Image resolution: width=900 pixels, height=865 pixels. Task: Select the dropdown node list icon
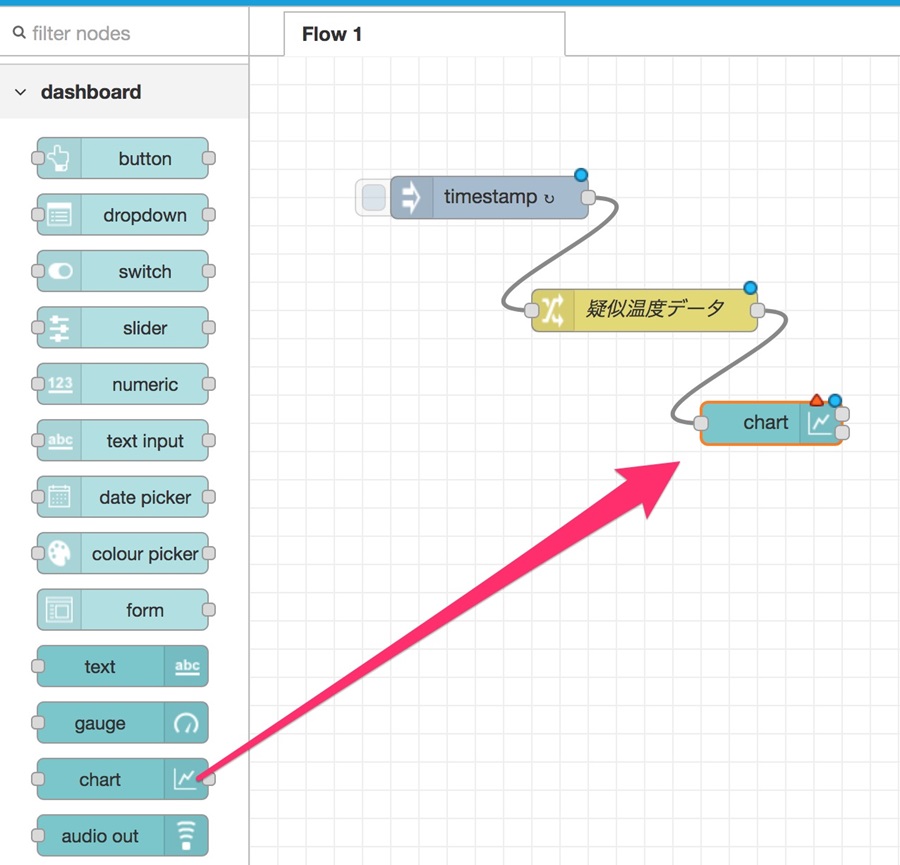click(x=59, y=215)
